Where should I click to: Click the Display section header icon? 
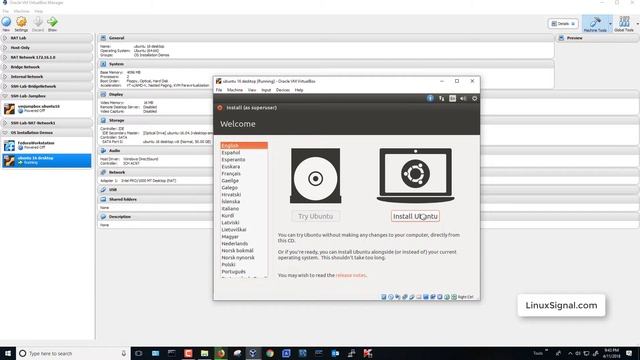click(103, 94)
